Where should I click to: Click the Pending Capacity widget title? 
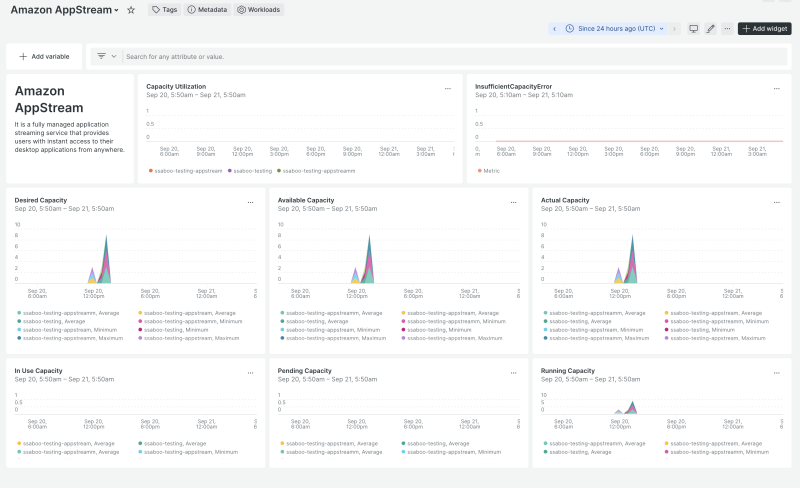pos(304,371)
